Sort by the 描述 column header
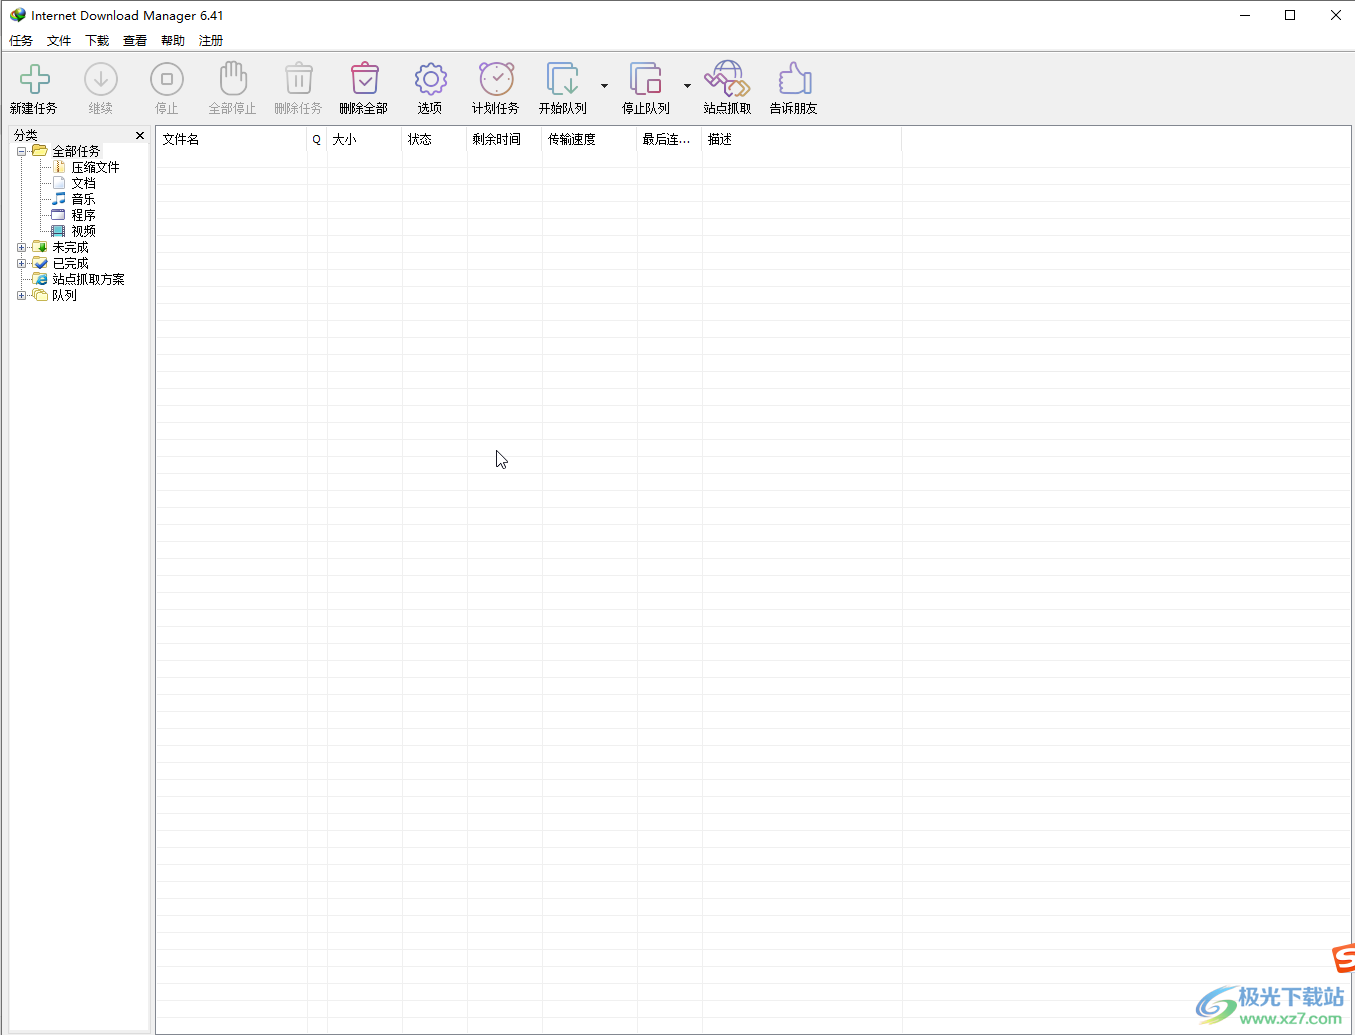The height and width of the screenshot is (1035, 1355). 802,139
